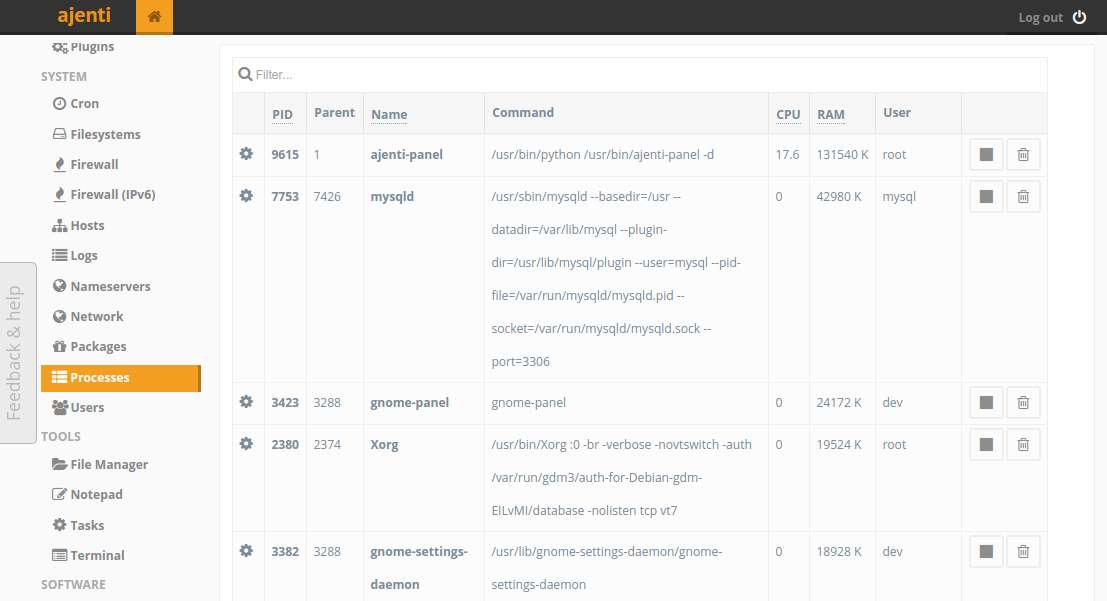Open gear settings for gnome-panel process
Viewport: 1107px width, 601px height.
click(246, 401)
